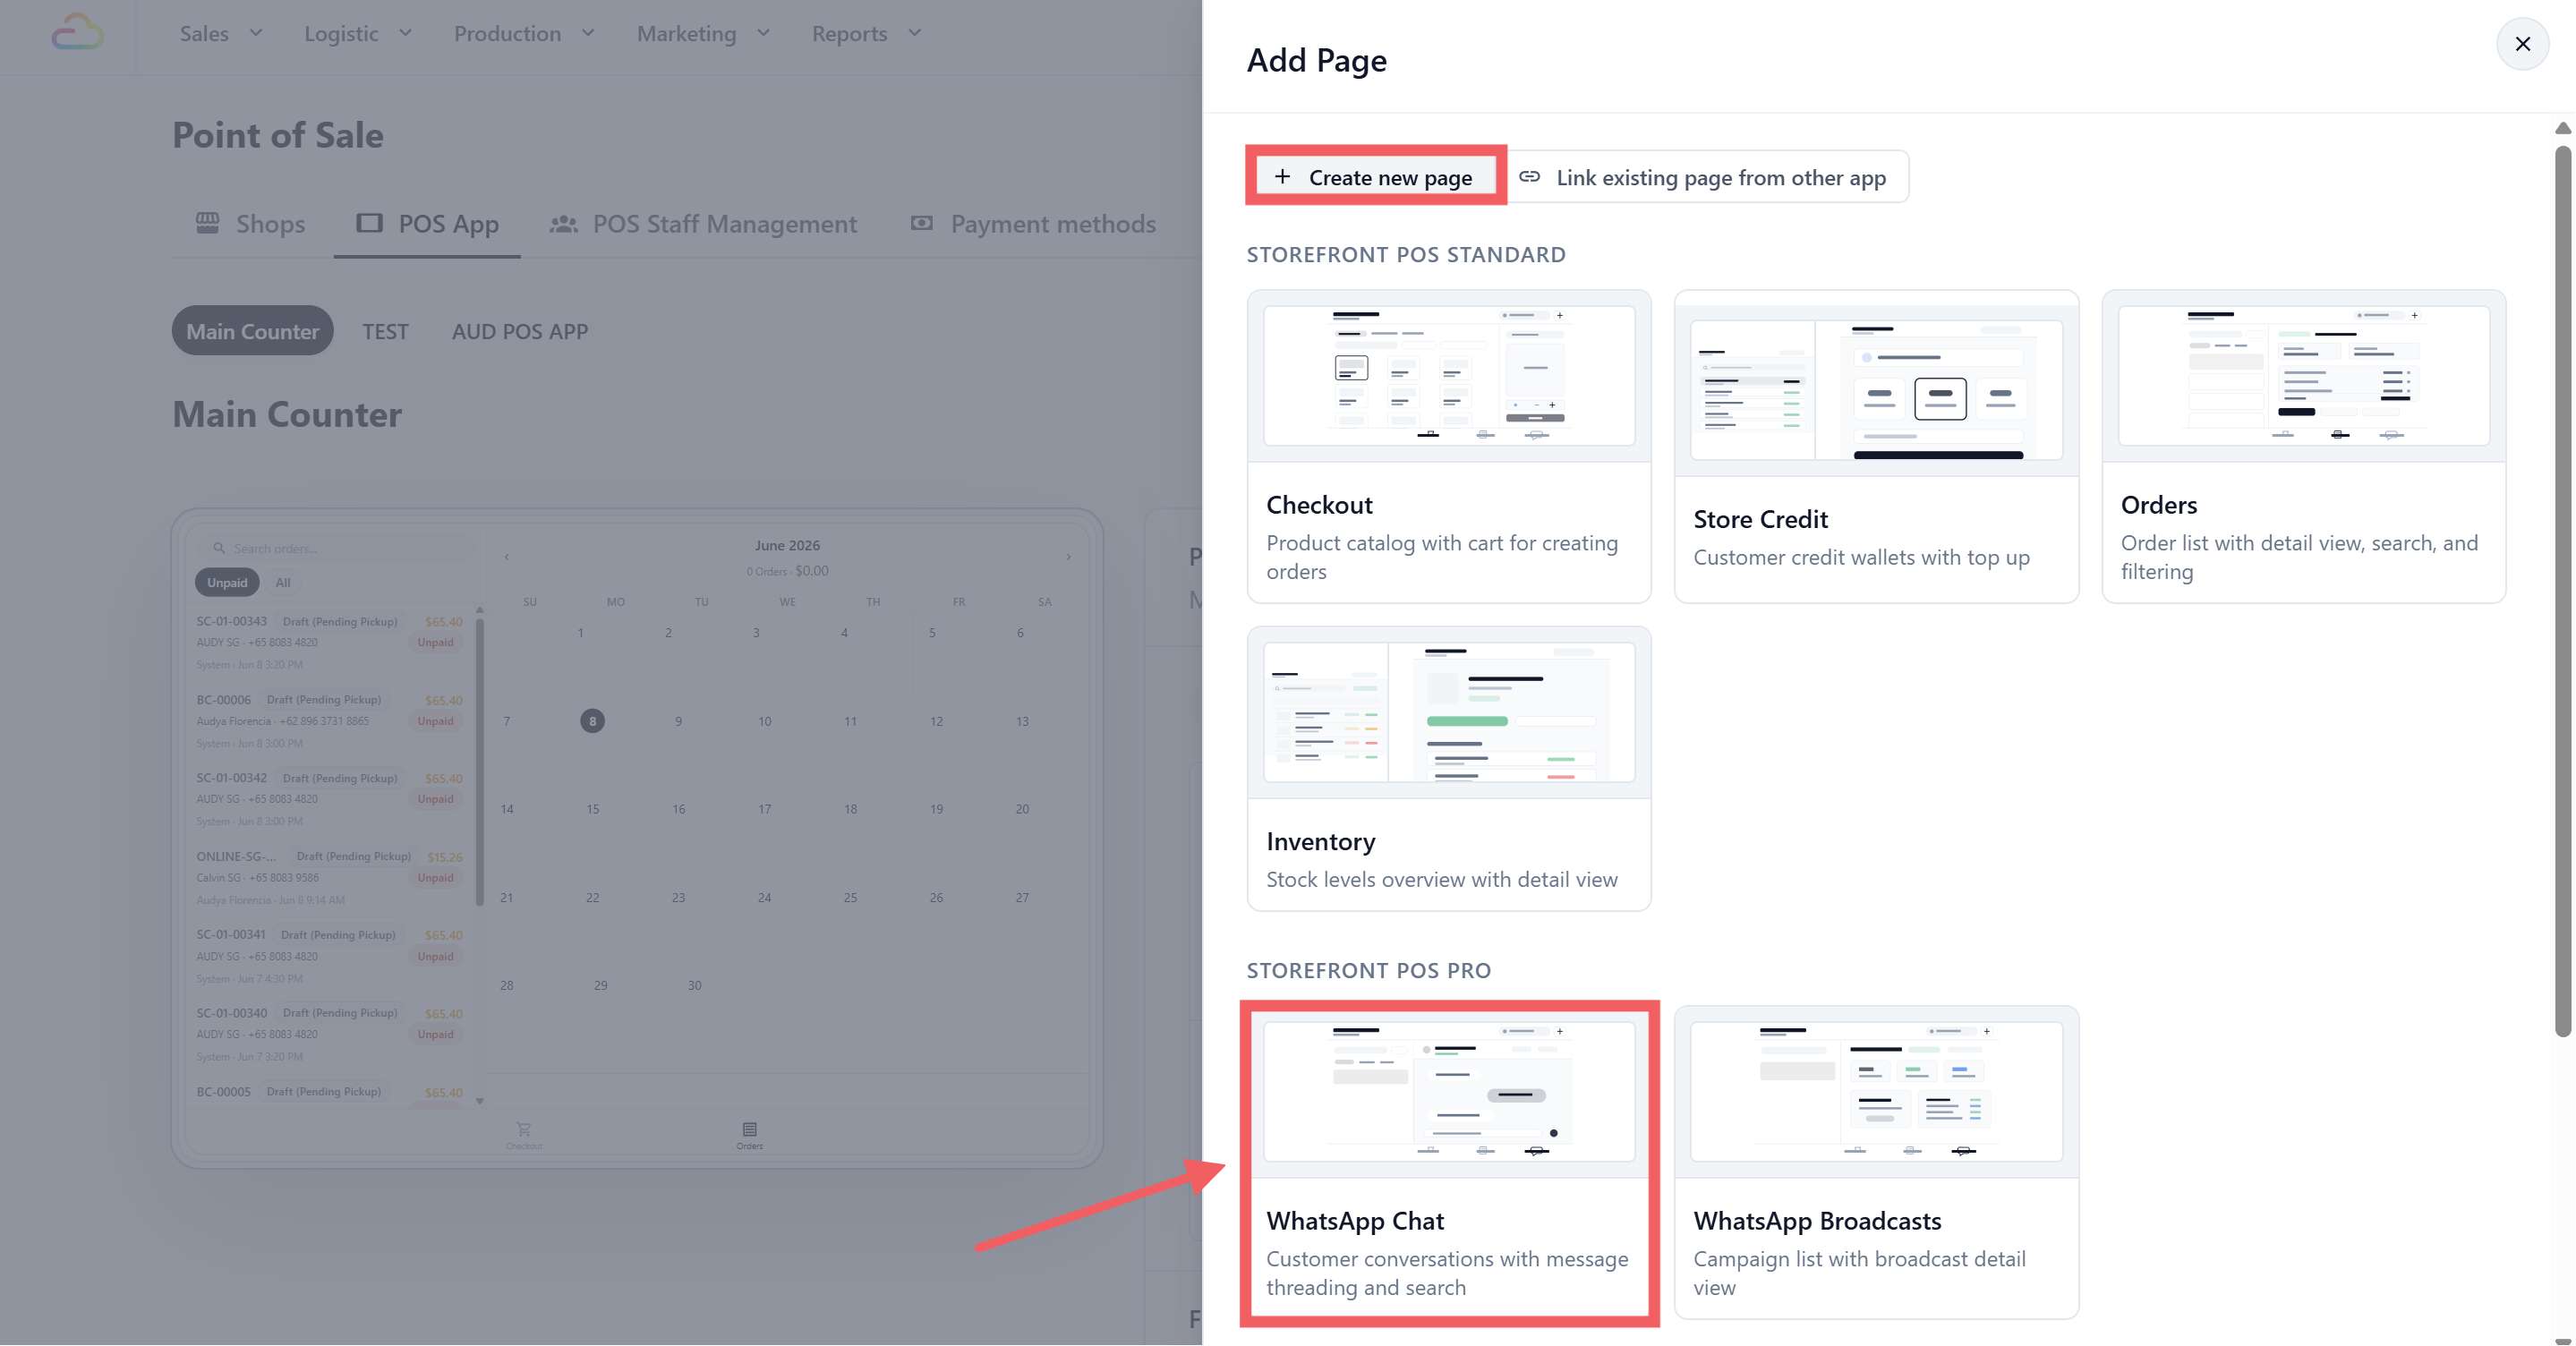
Task: Click the order list scrollbar in preview
Action: click(480, 762)
